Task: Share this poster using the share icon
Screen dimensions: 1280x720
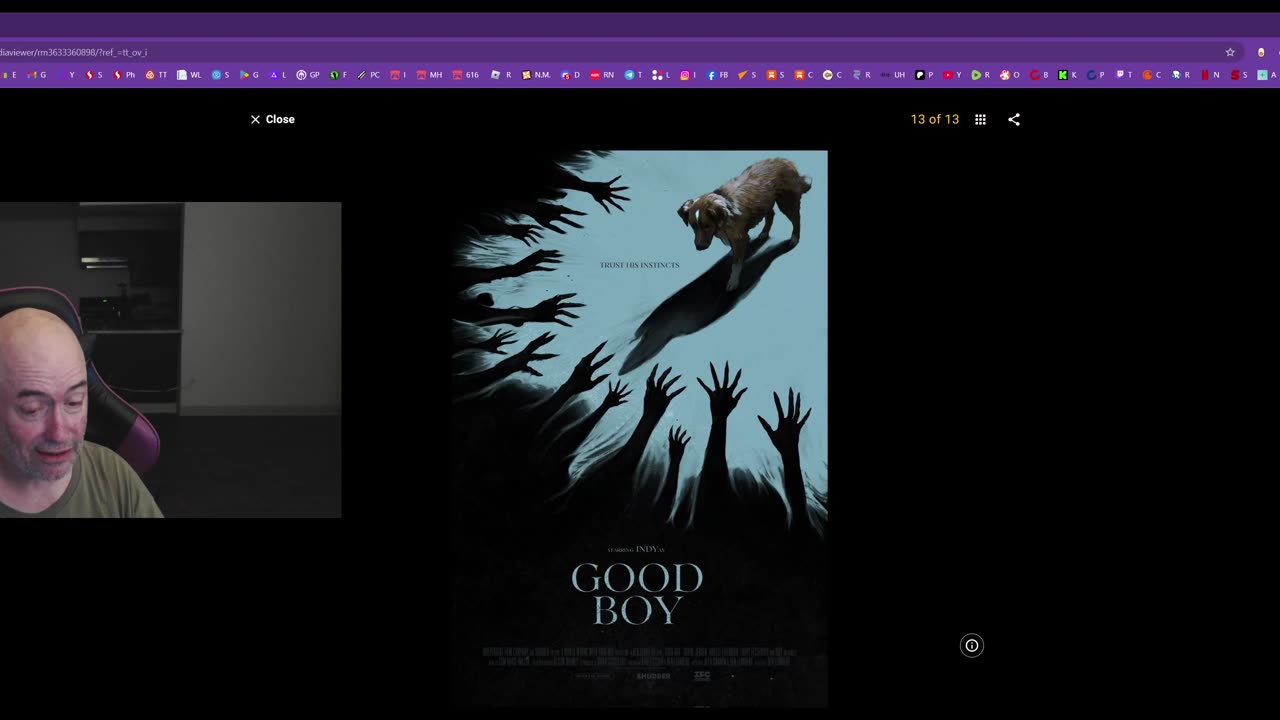Action: [1014, 119]
